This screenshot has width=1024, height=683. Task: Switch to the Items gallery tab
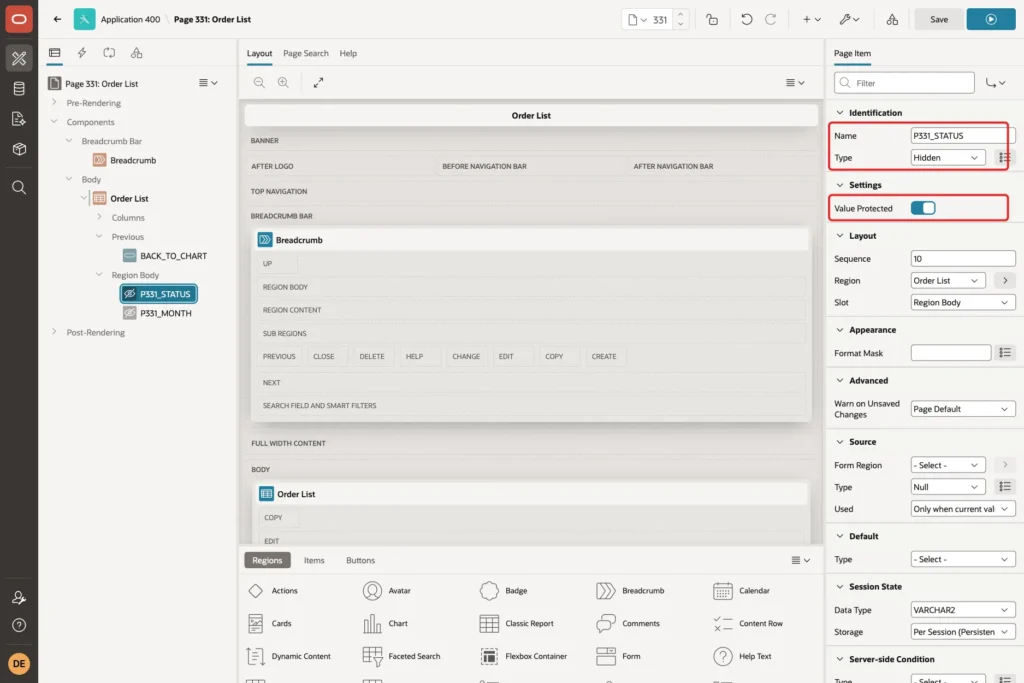coord(313,560)
